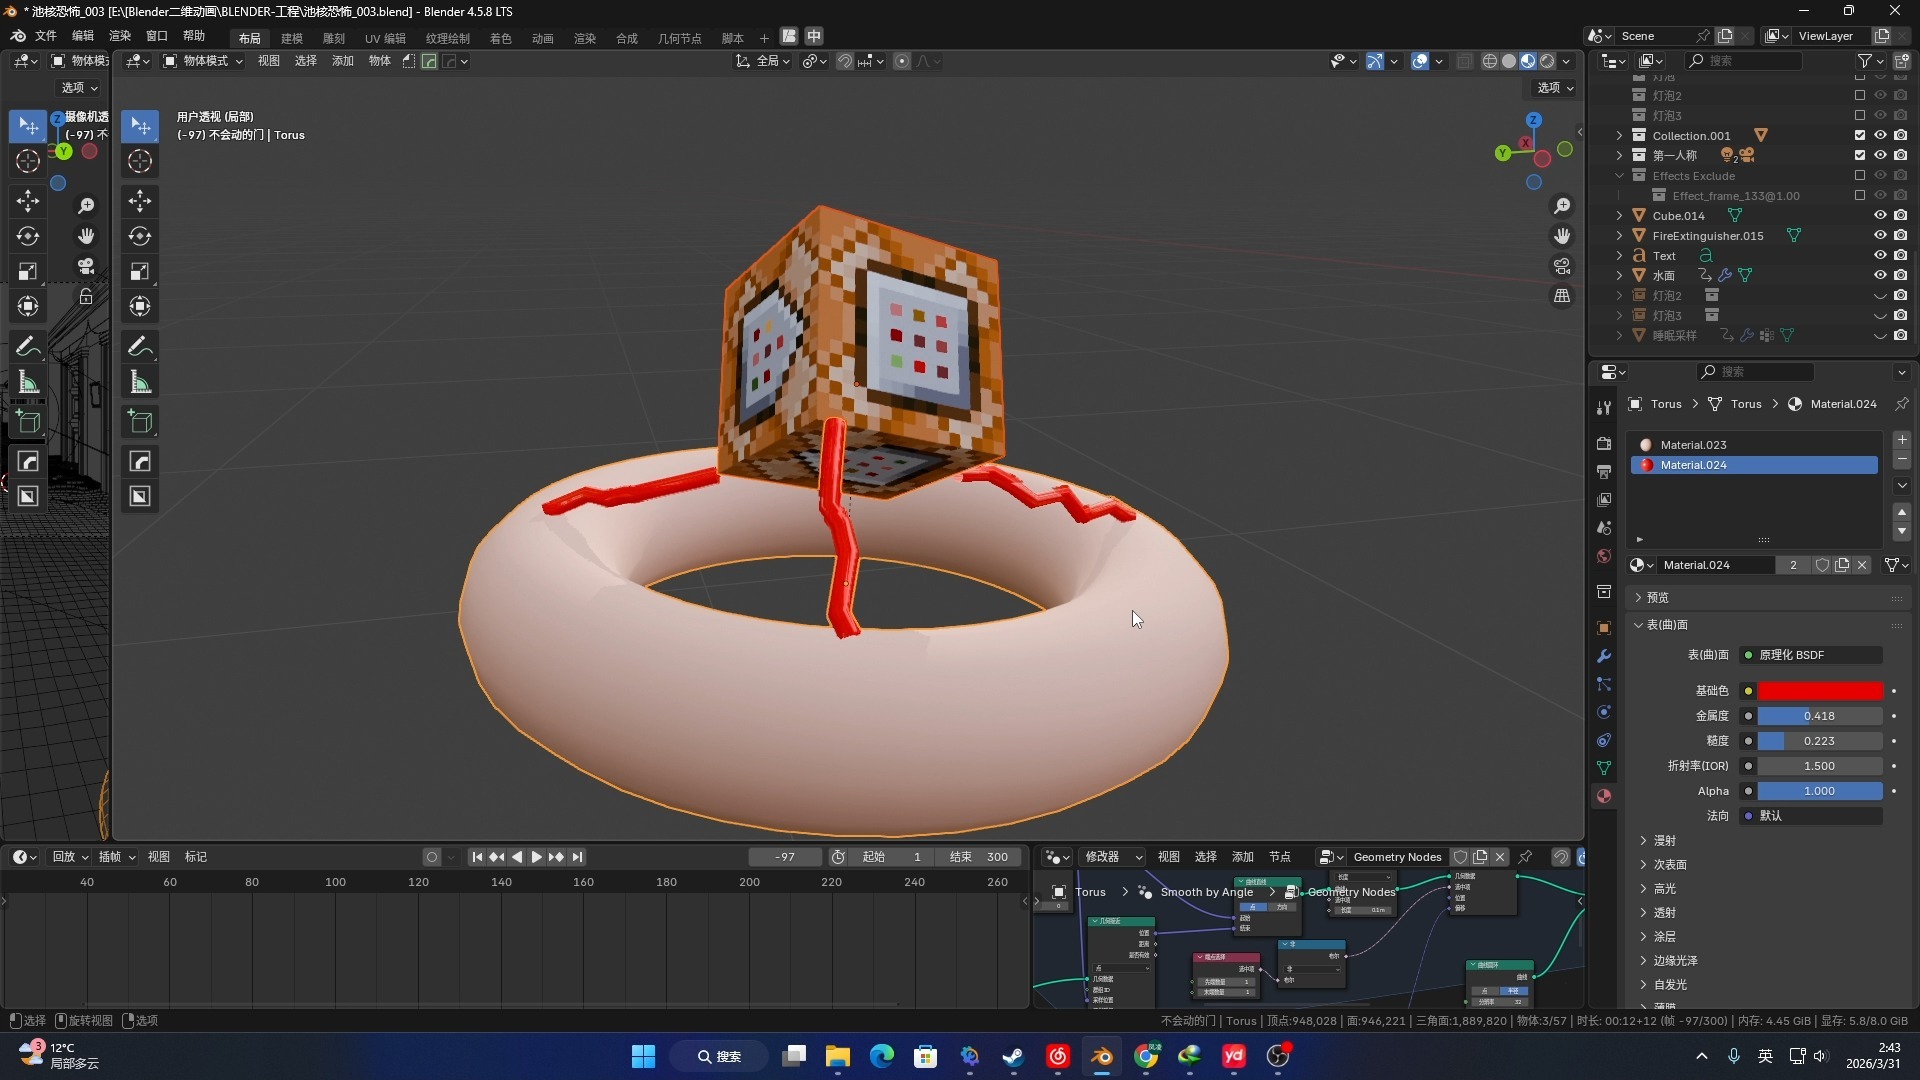The width and height of the screenshot is (1920, 1080).
Task: Select the Measure ruler tool
Action: (x=140, y=383)
